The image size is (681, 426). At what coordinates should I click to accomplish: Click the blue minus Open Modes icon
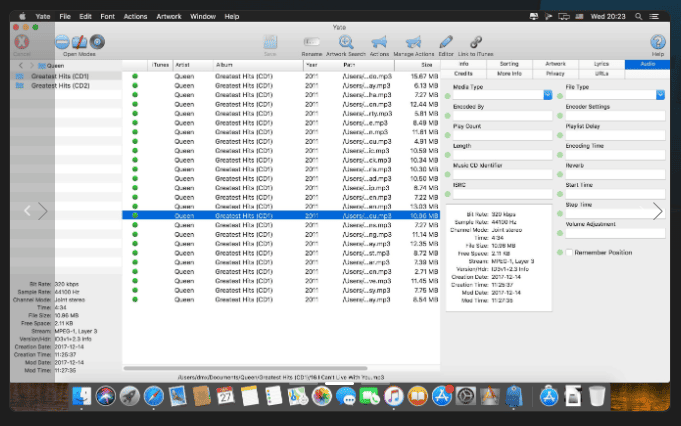click(x=62, y=42)
